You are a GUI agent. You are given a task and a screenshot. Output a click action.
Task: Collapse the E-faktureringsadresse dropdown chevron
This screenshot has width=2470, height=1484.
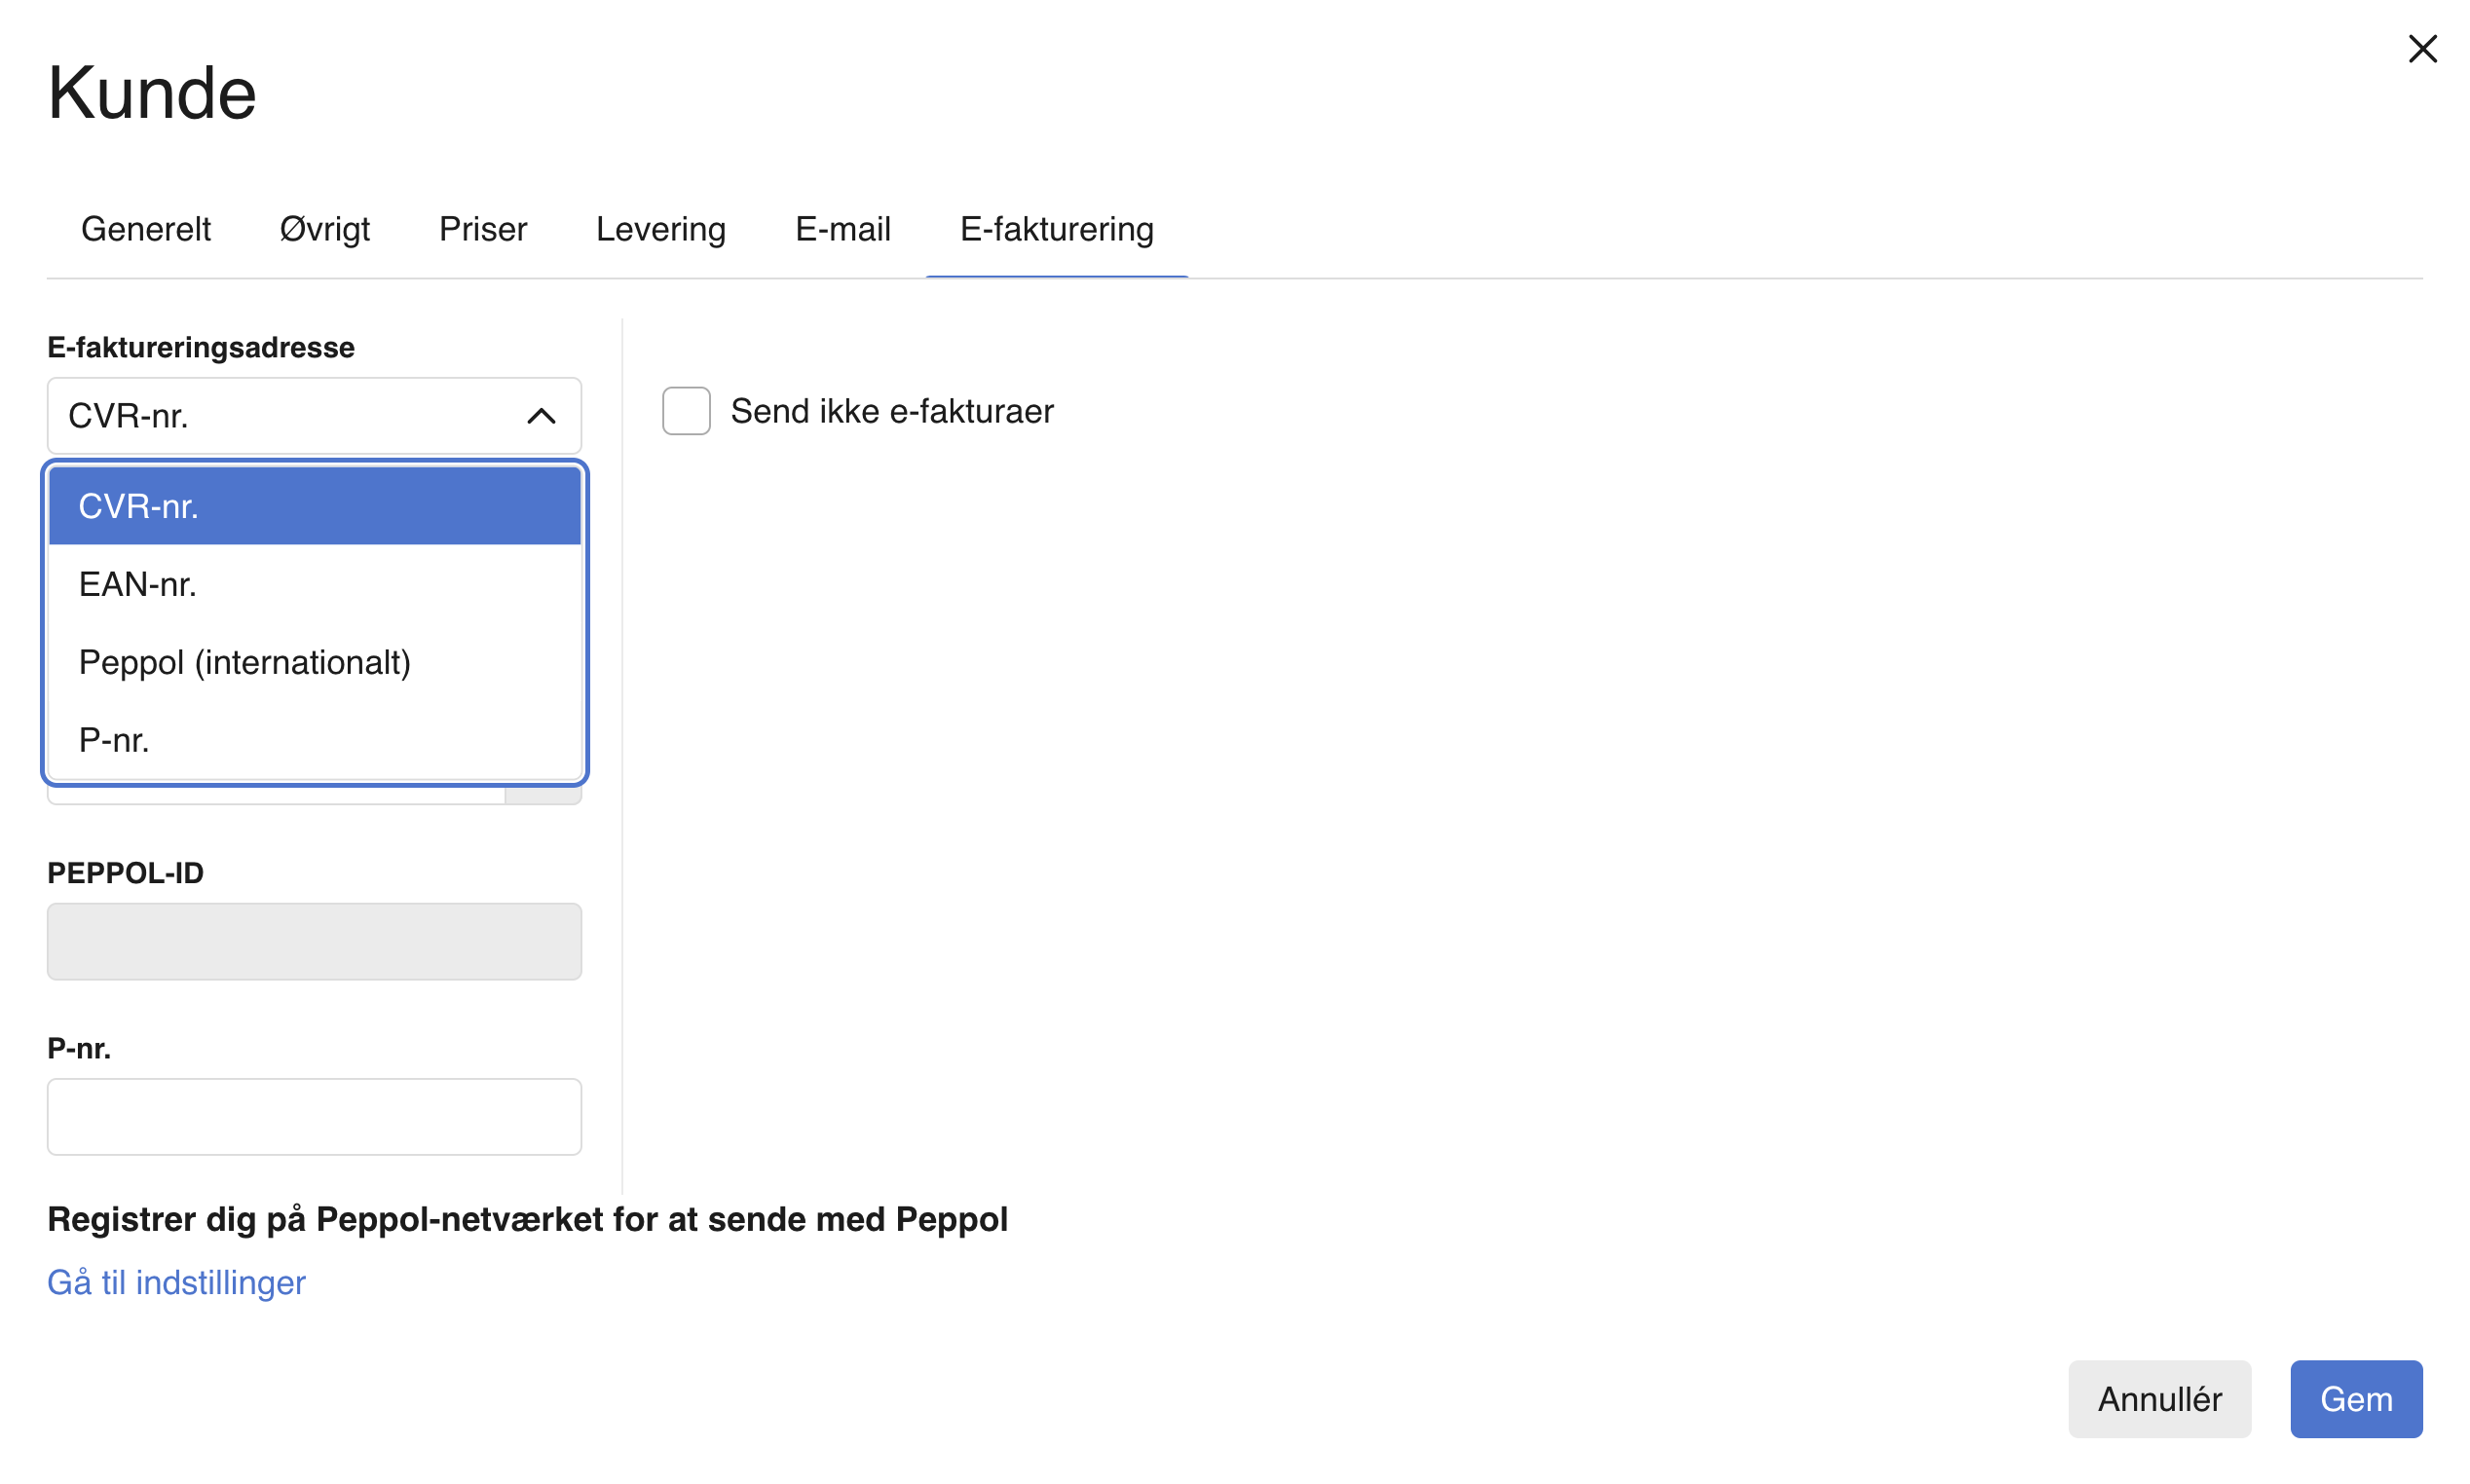[541, 416]
